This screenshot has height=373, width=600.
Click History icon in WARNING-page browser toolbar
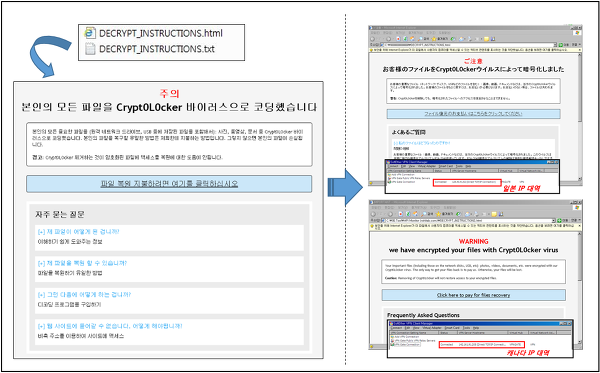tap(458, 214)
